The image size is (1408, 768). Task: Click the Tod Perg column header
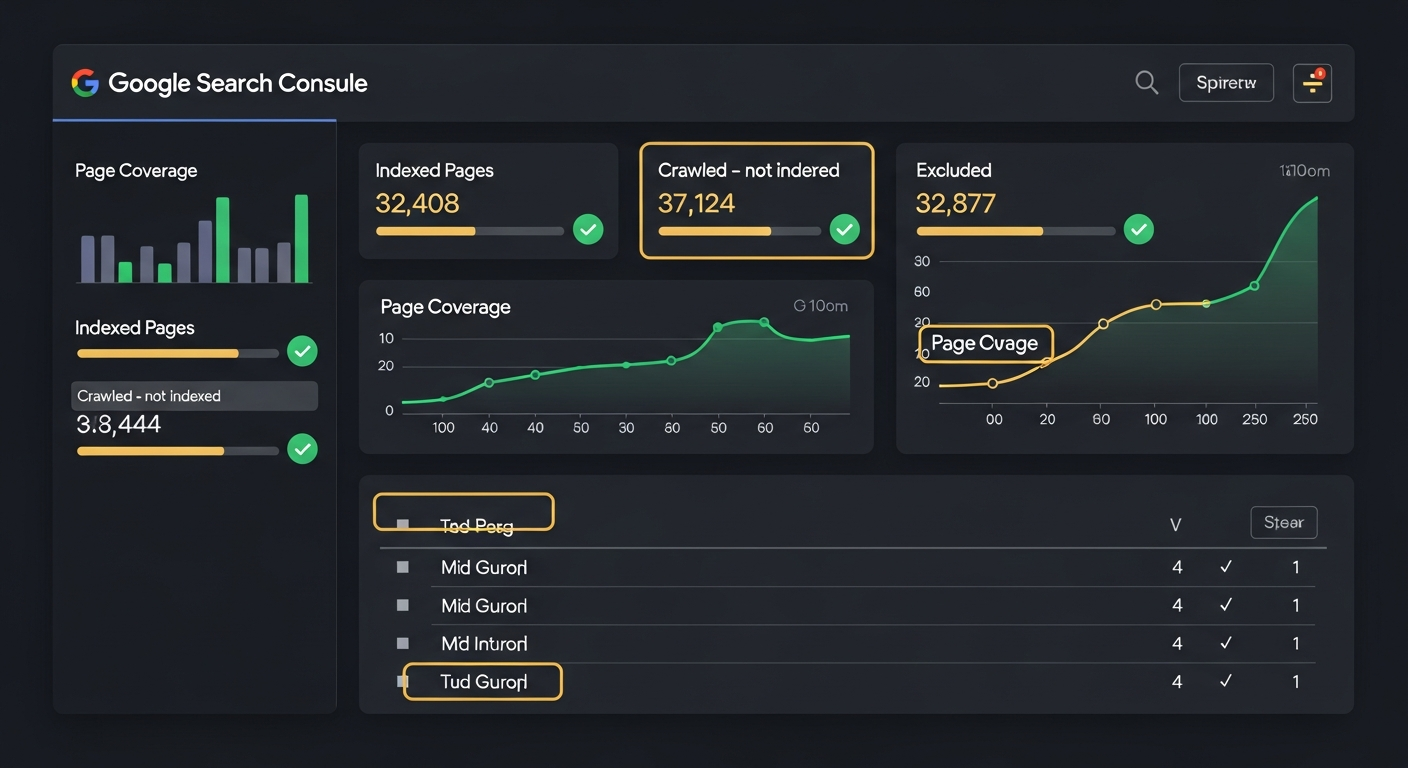[477, 526]
